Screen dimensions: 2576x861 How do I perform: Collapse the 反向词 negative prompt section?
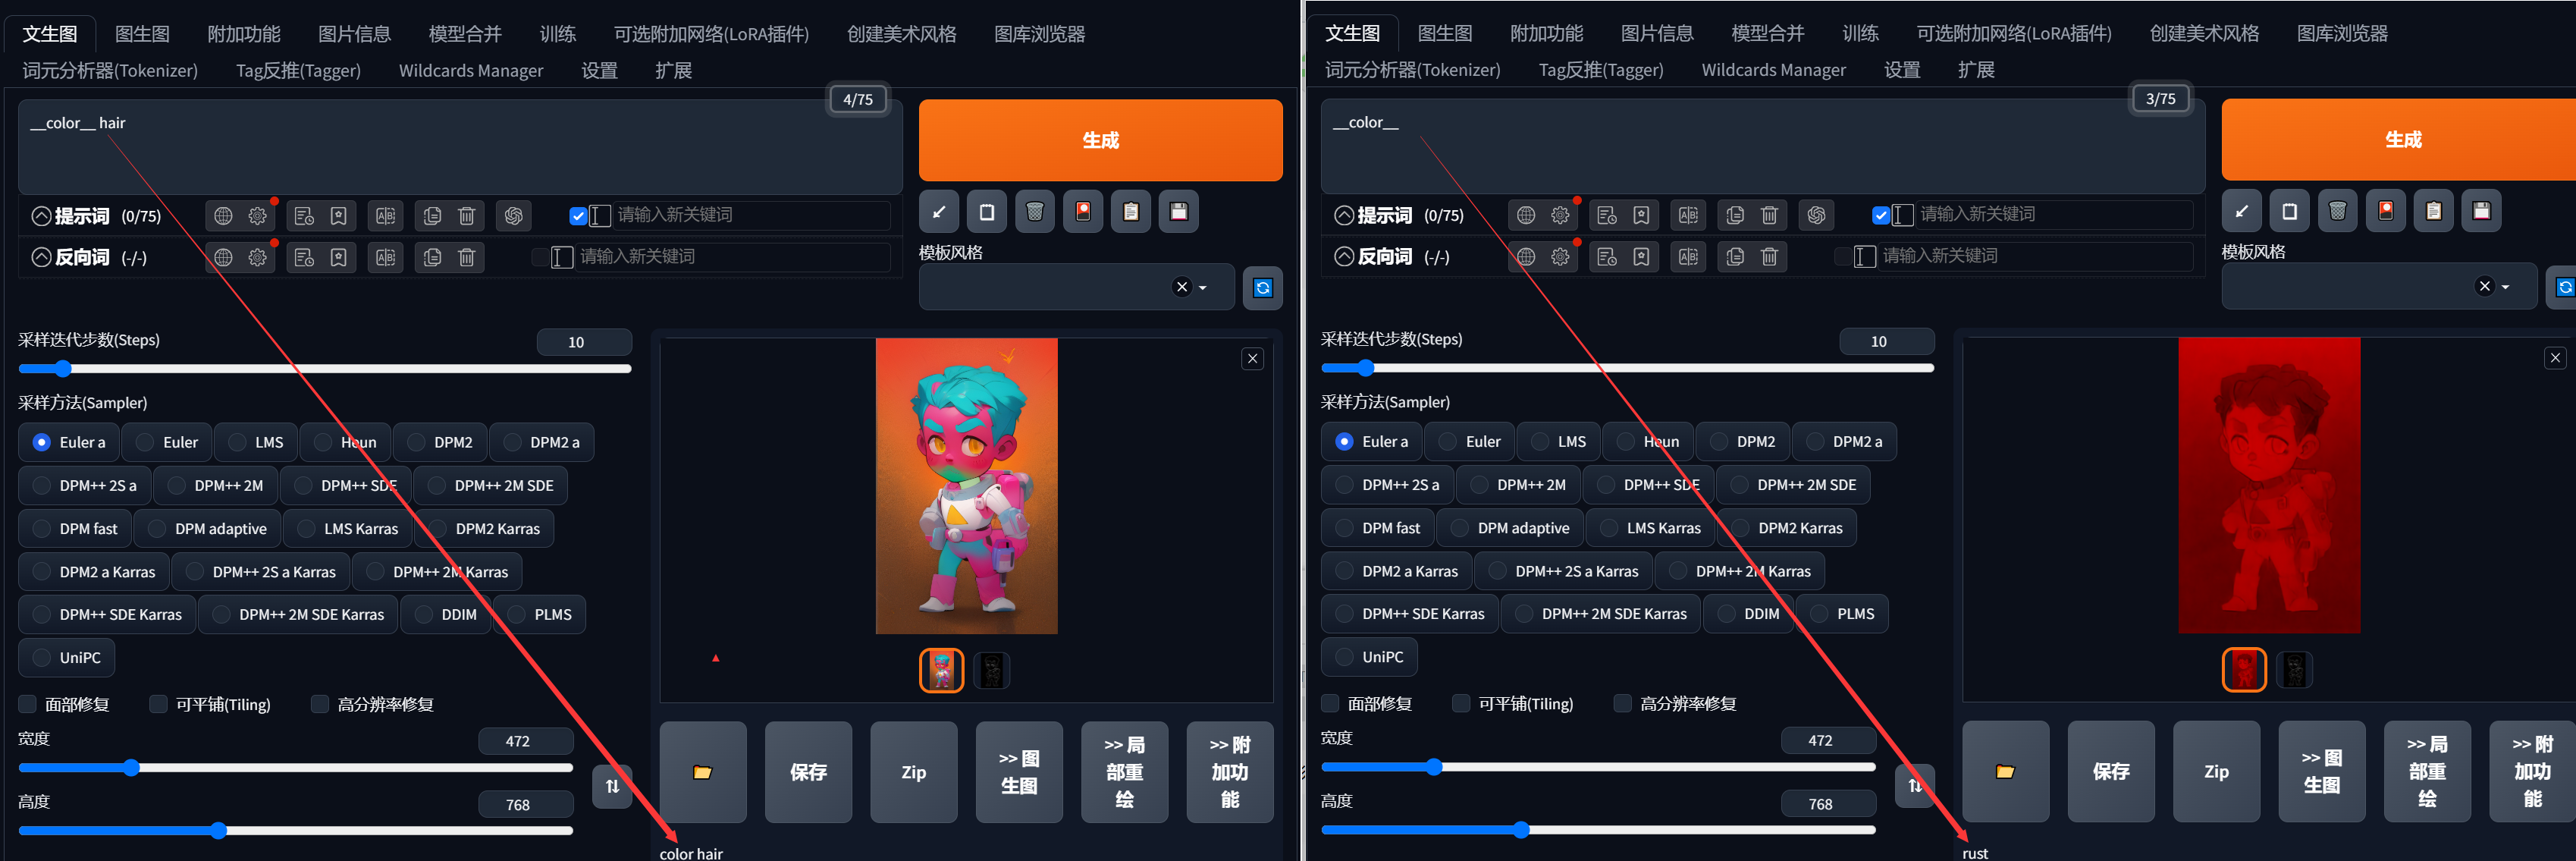(x=41, y=257)
